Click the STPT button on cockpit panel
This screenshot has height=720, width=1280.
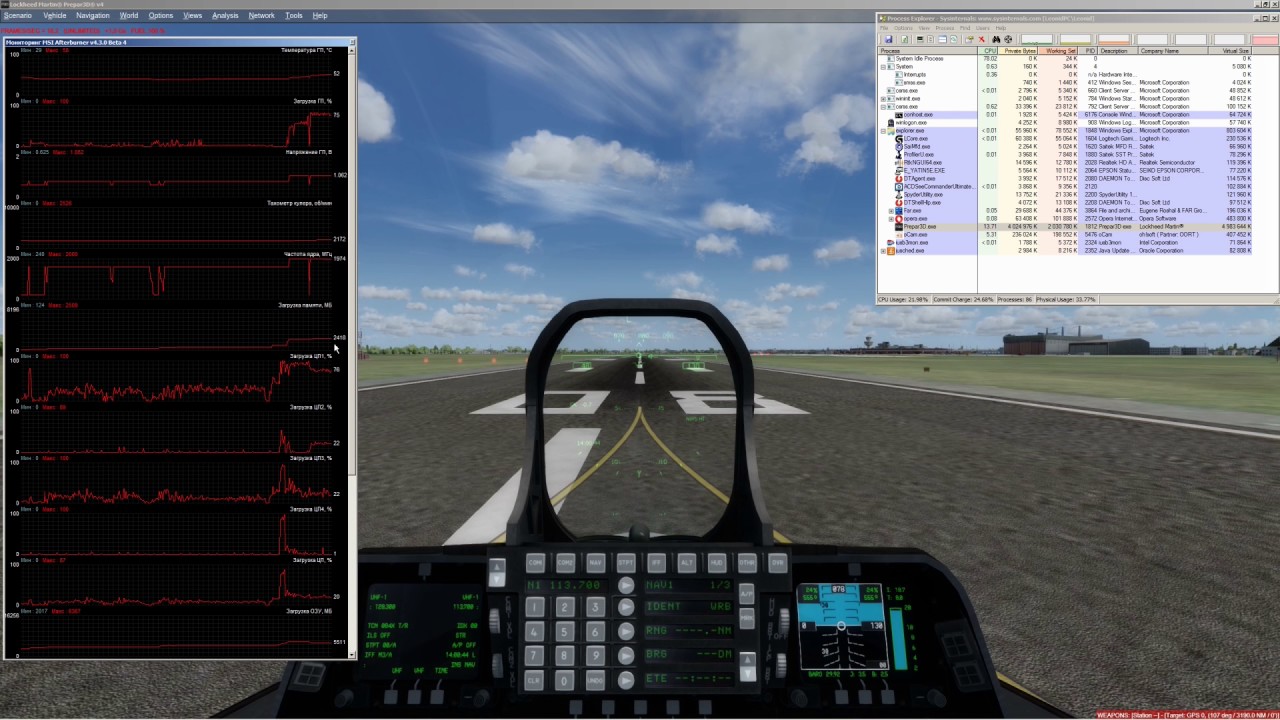pos(626,563)
